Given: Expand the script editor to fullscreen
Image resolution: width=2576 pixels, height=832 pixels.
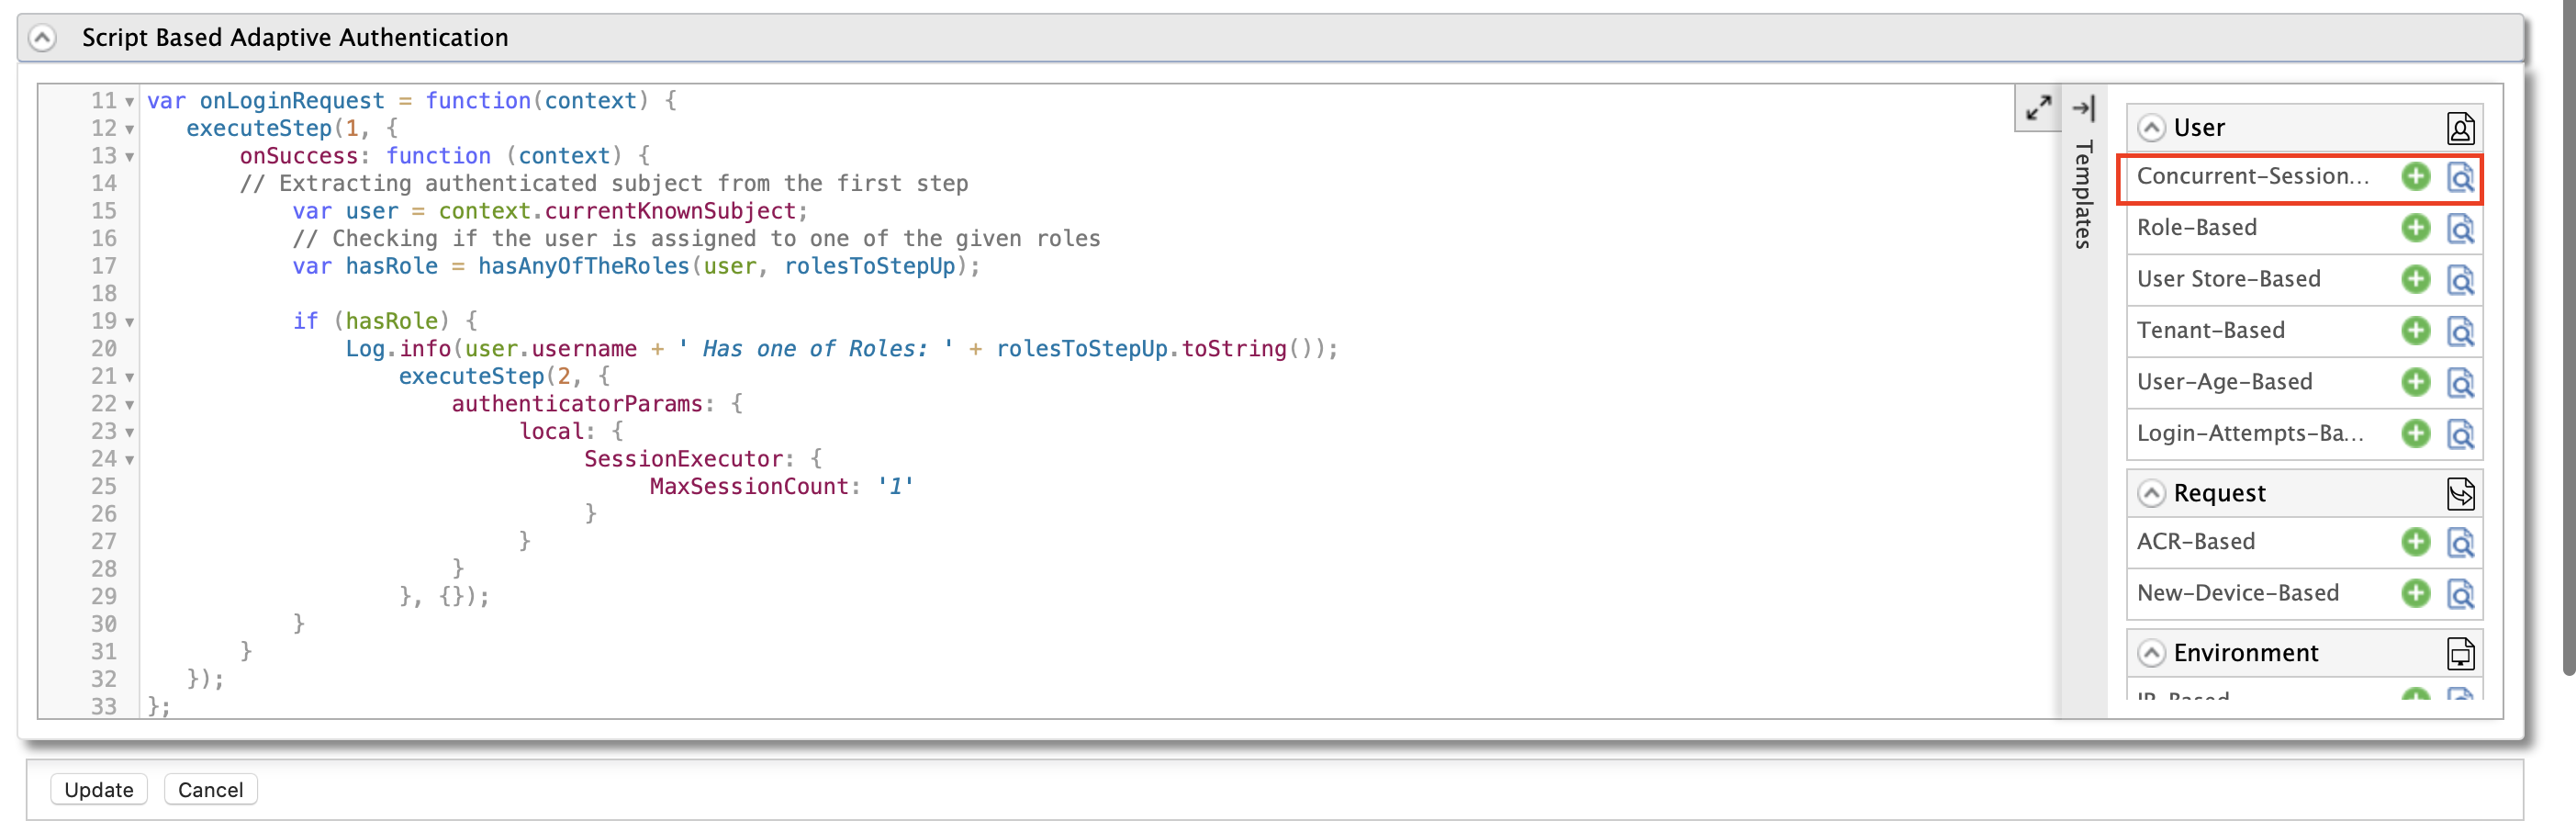Looking at the screenshot, I should 2038,107.
